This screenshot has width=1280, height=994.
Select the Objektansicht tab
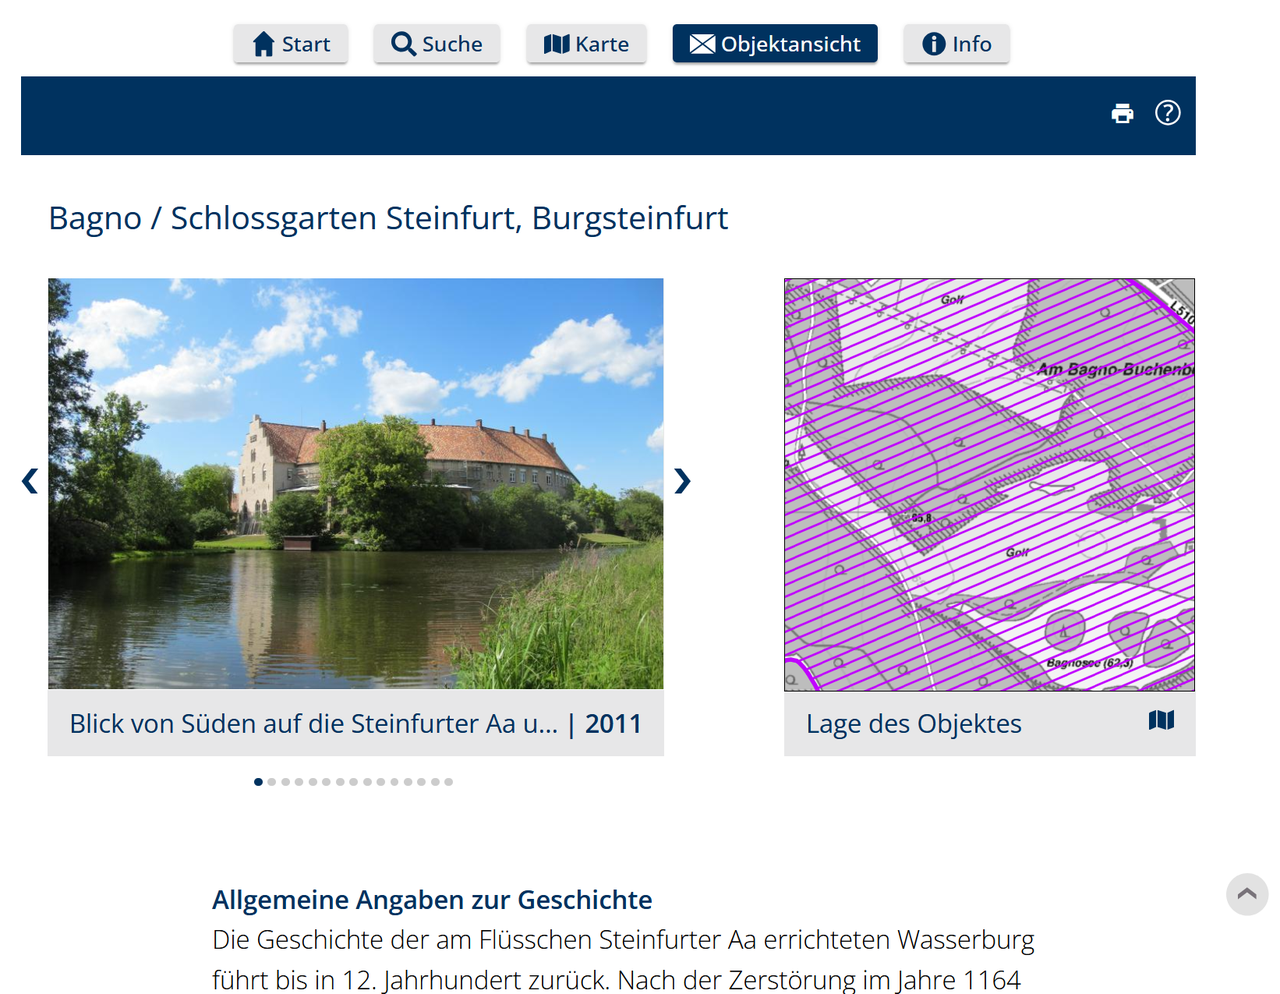(x=775, y=44)
